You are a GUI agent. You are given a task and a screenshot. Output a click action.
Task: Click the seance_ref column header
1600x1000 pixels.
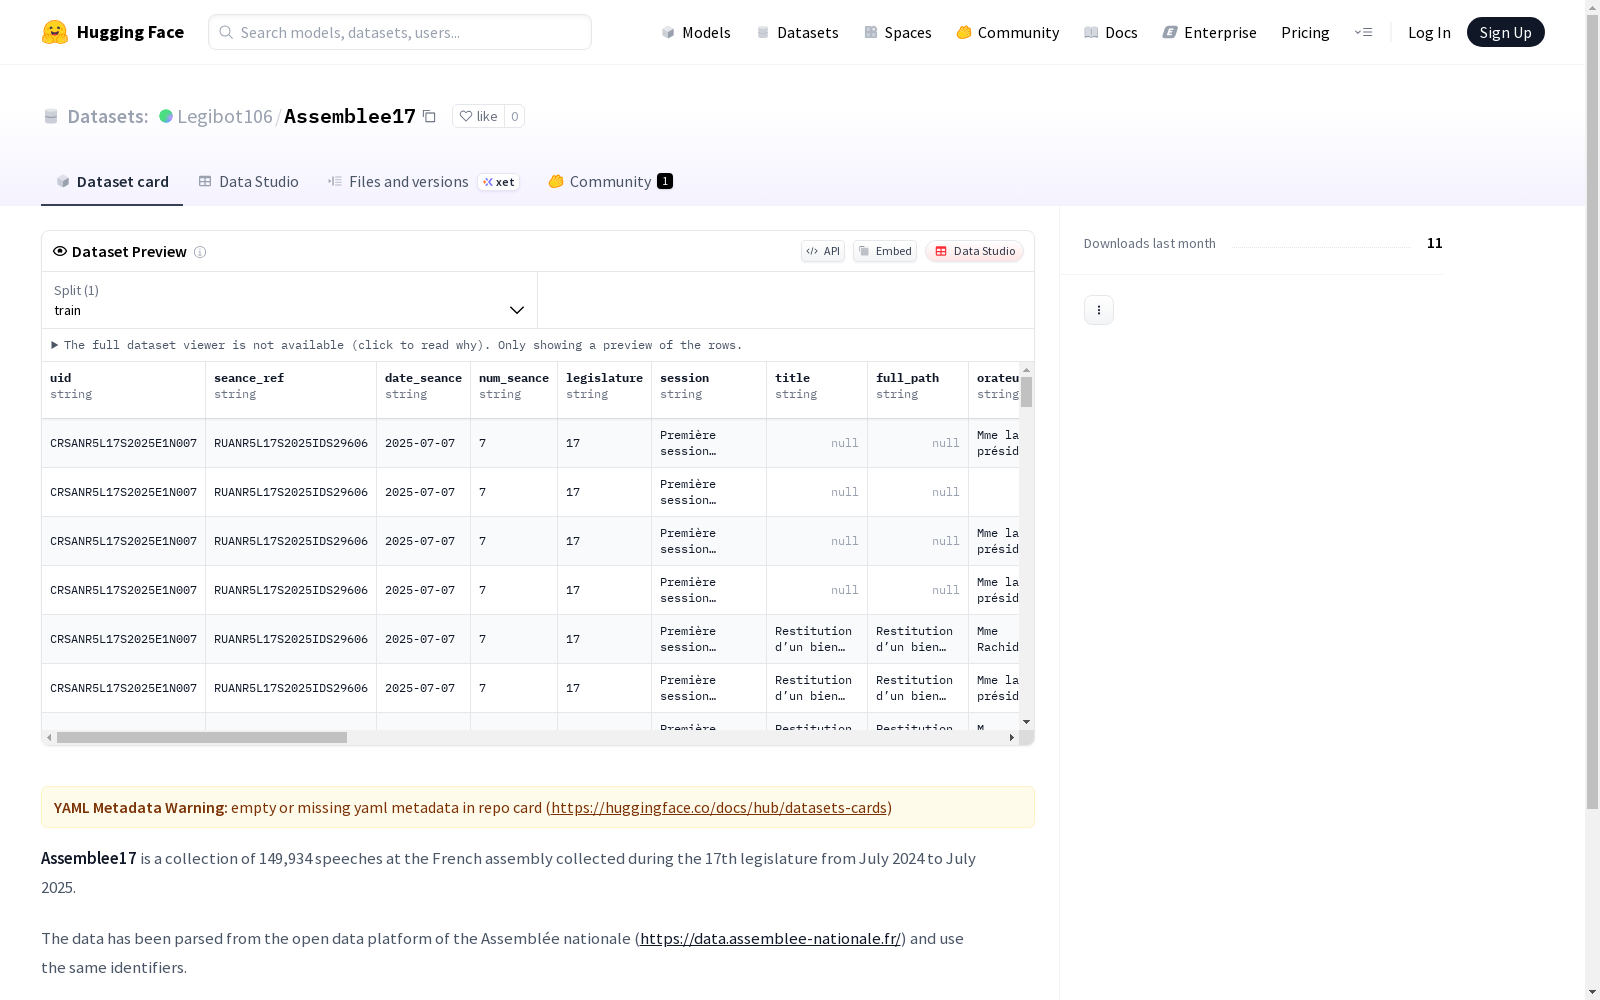coord(291,390)
